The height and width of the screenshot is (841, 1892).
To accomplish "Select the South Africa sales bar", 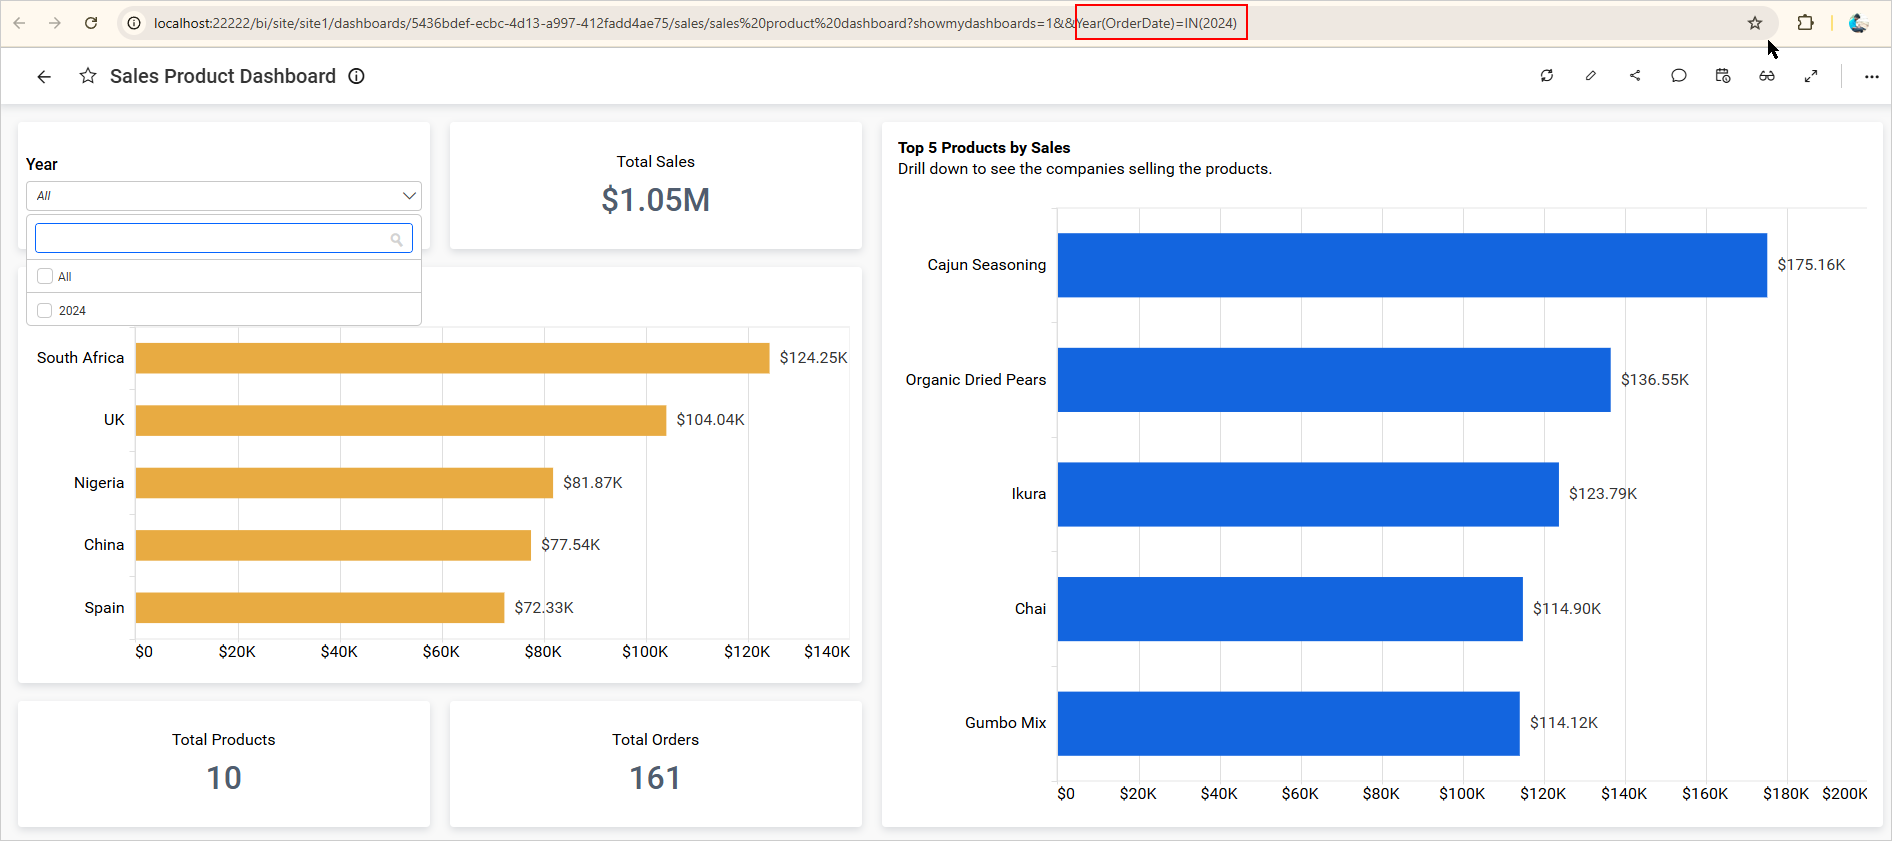I will (452, 358).
